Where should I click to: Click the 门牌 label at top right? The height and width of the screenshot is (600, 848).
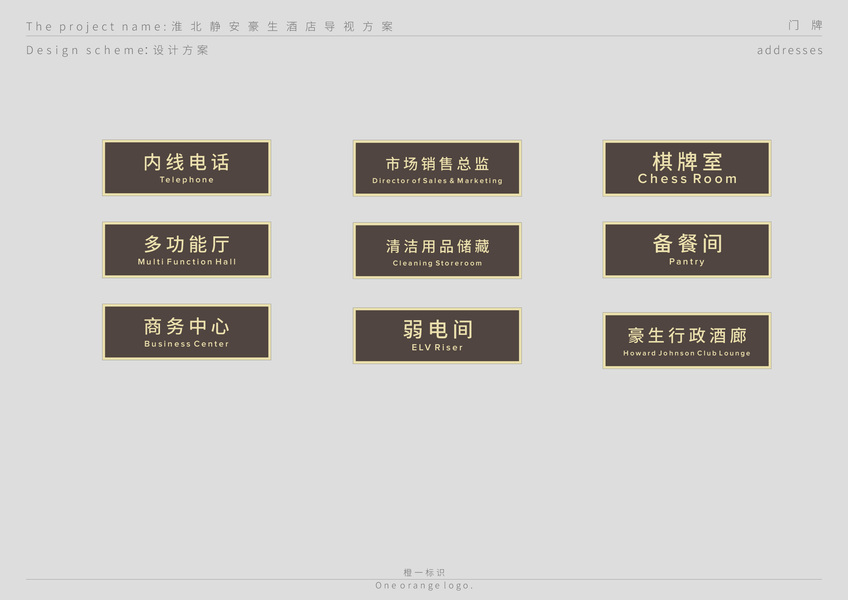coord(805,25)
